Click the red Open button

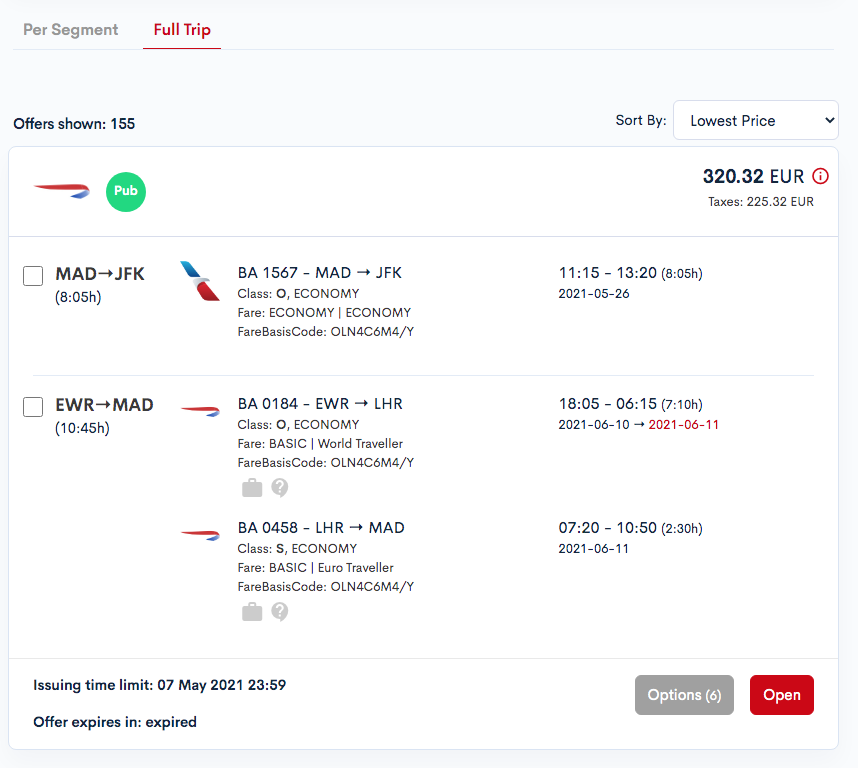(781, 695)
